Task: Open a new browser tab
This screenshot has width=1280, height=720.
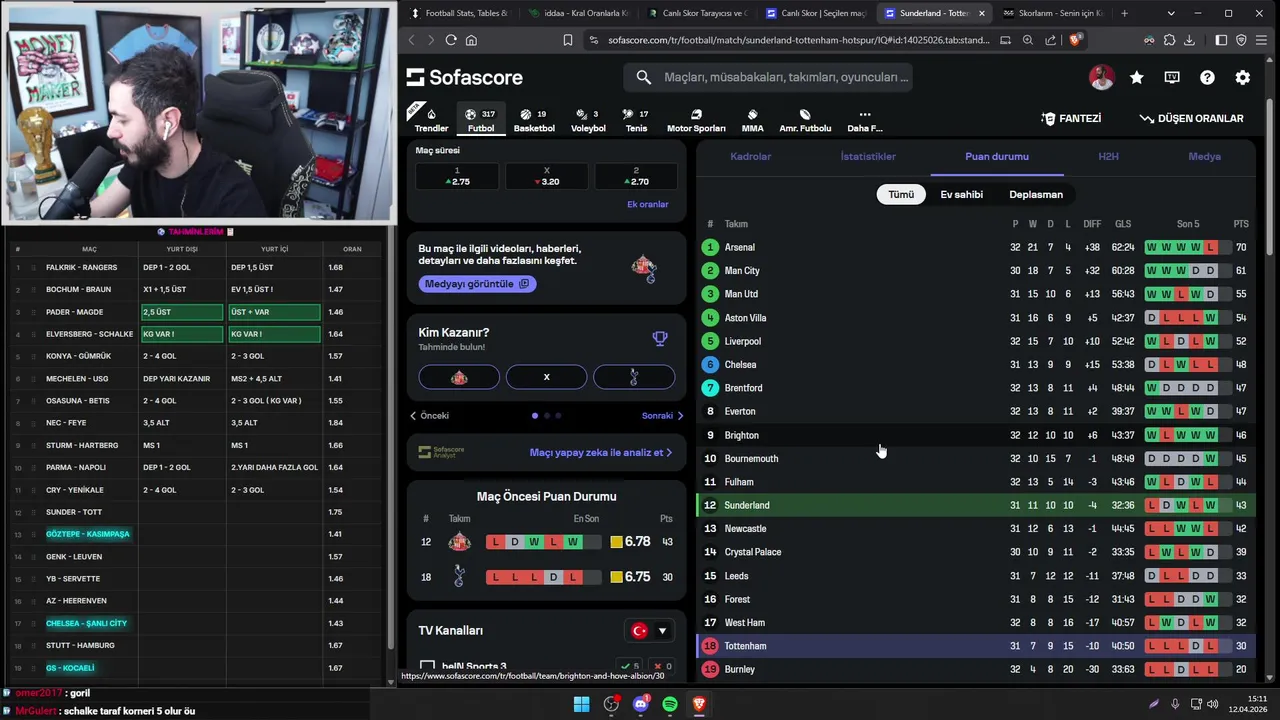Action: (1125, 13)
